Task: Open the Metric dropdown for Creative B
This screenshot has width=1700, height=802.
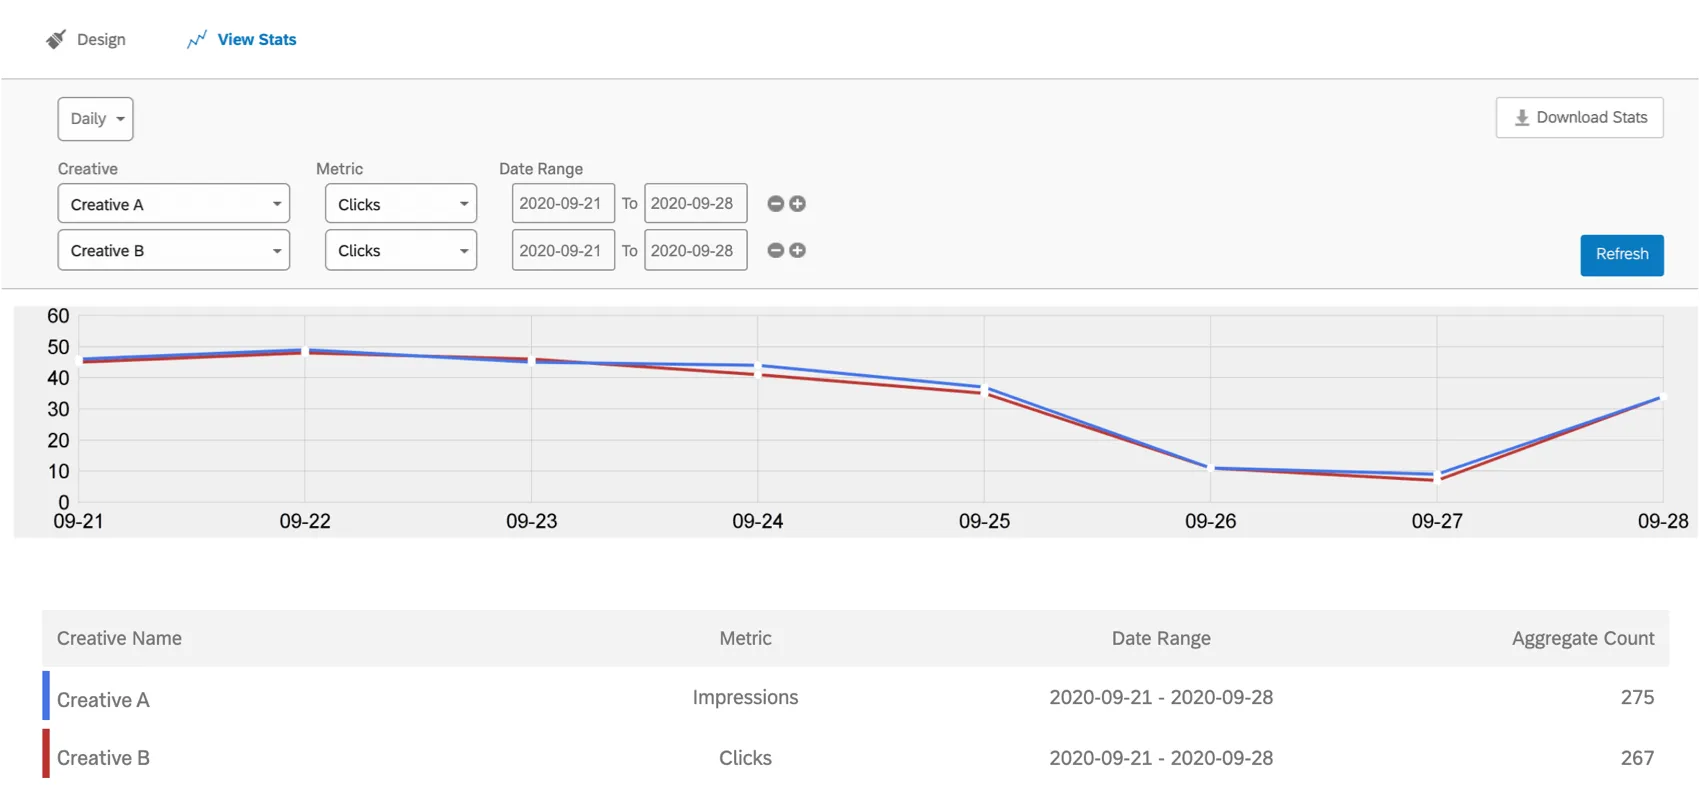Action: (400, 250)
